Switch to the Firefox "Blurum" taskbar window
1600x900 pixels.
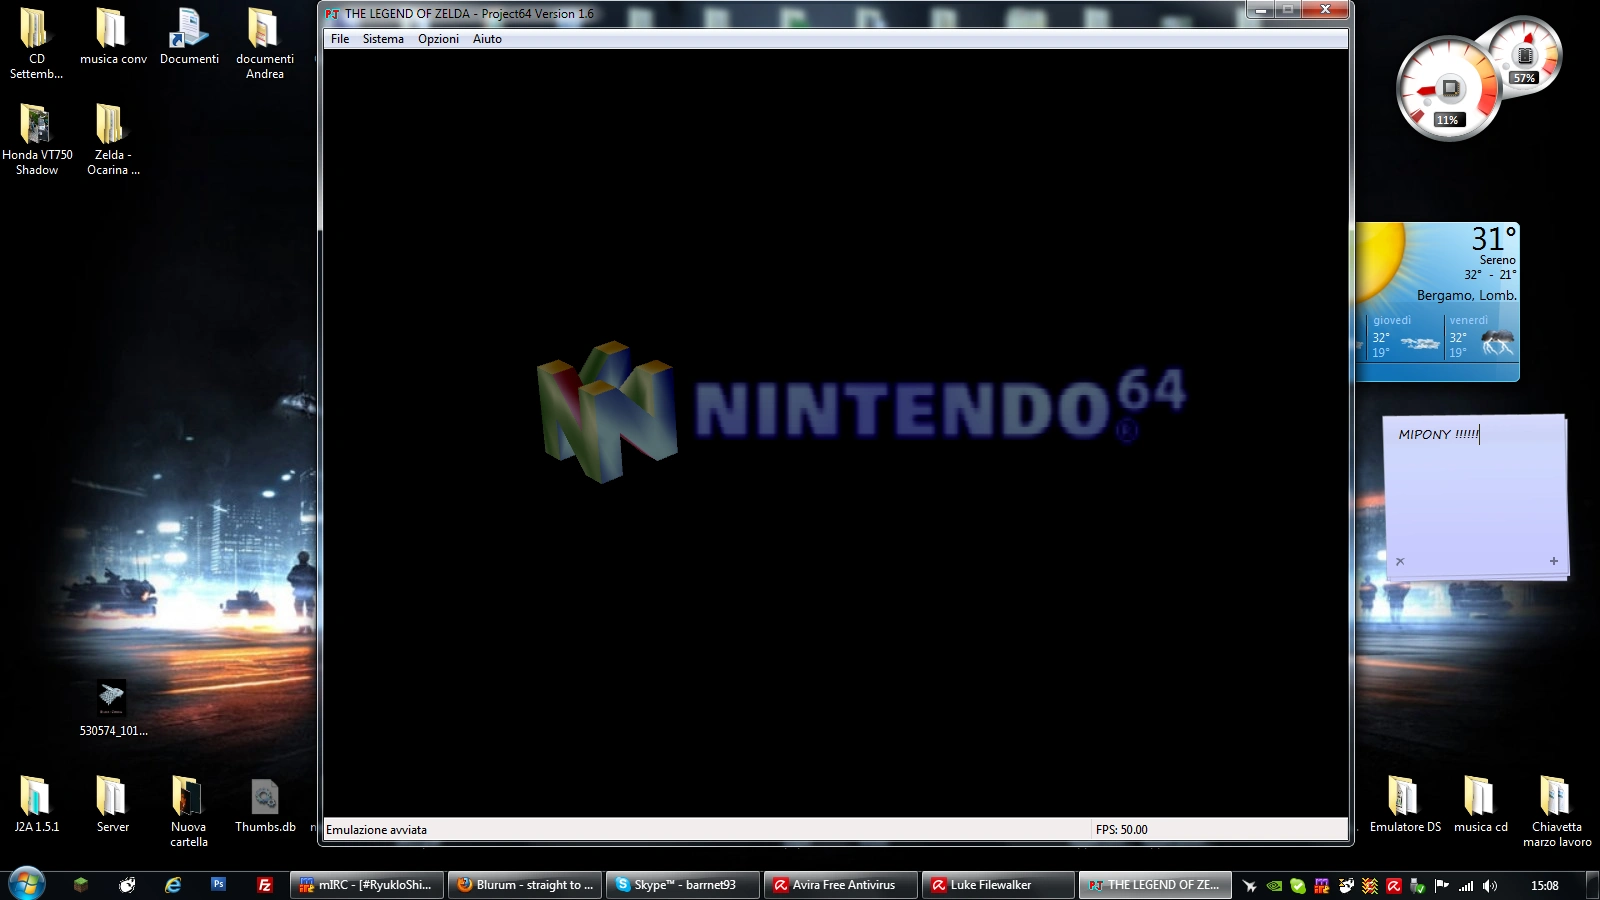click(525, 885)
